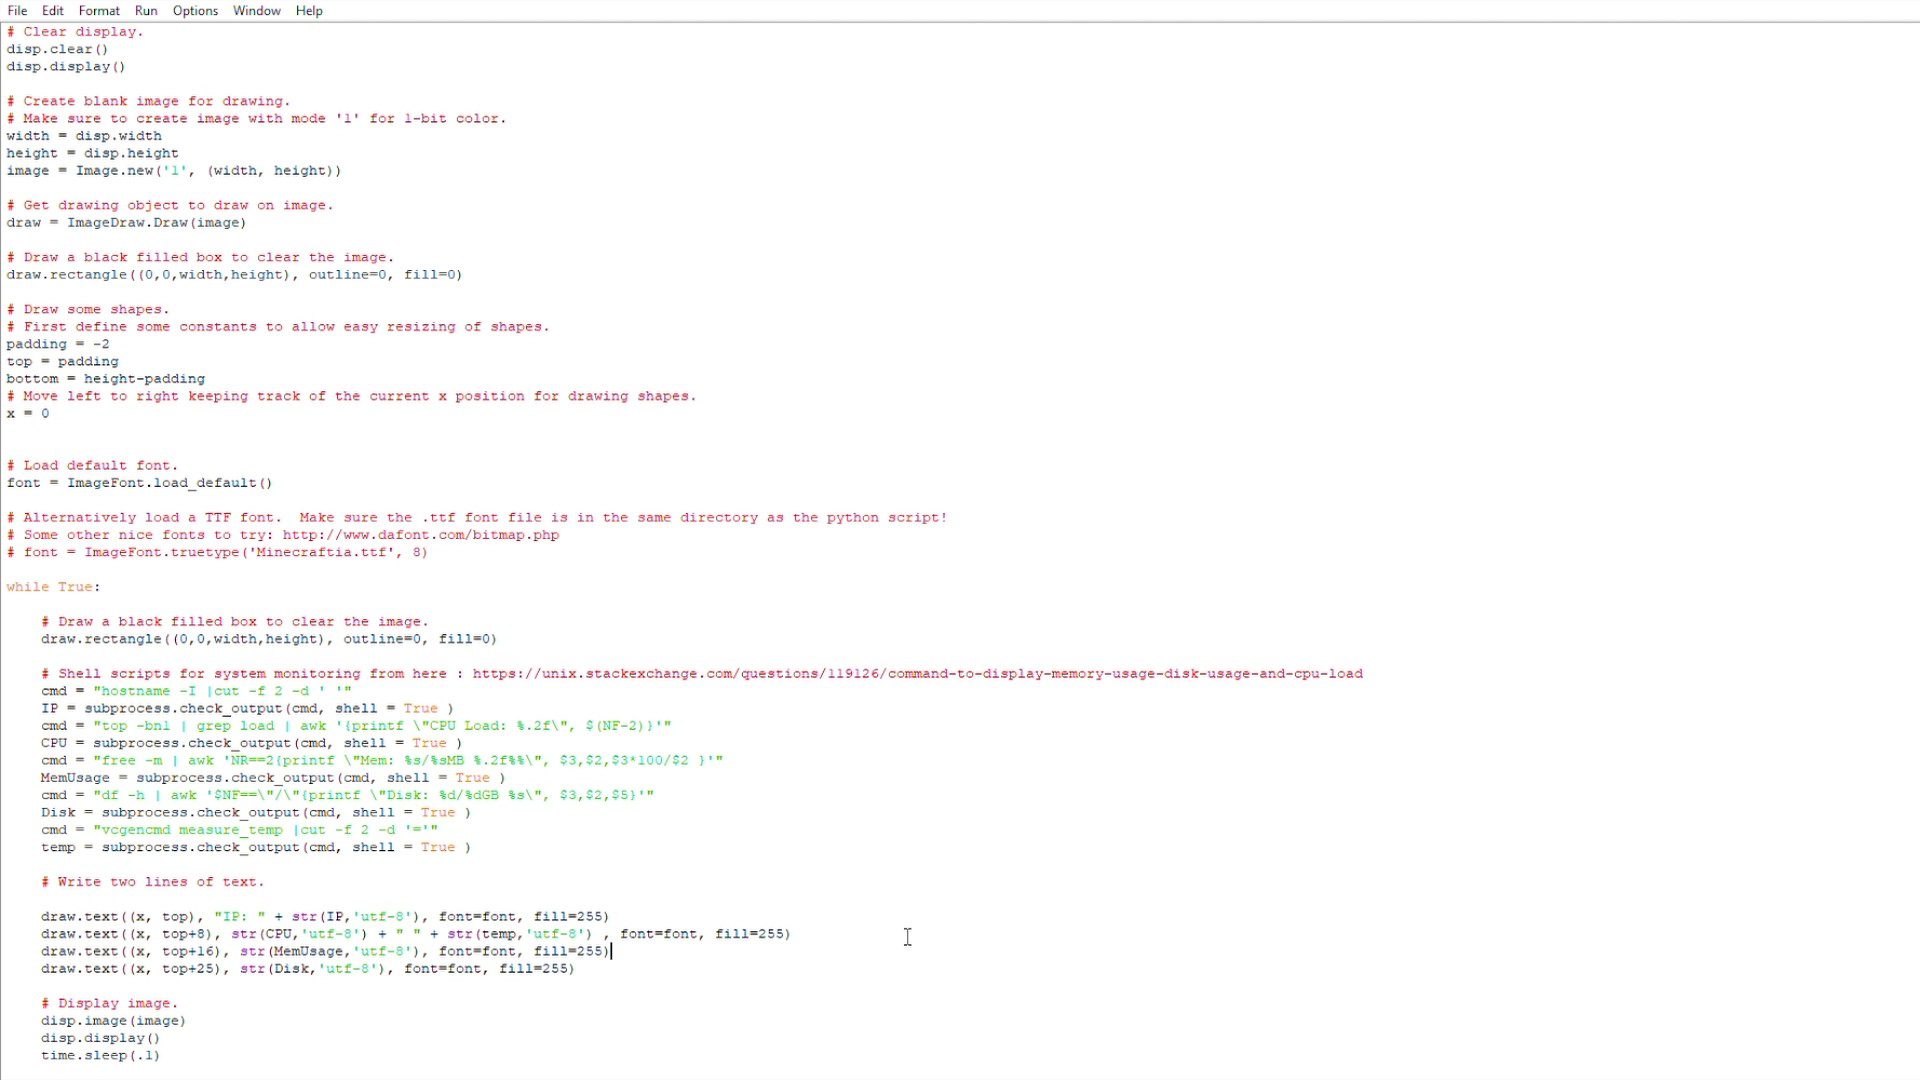Click the 'time.sleep(.1)' line
1920x1080 pixels.
coord(100,1055)
